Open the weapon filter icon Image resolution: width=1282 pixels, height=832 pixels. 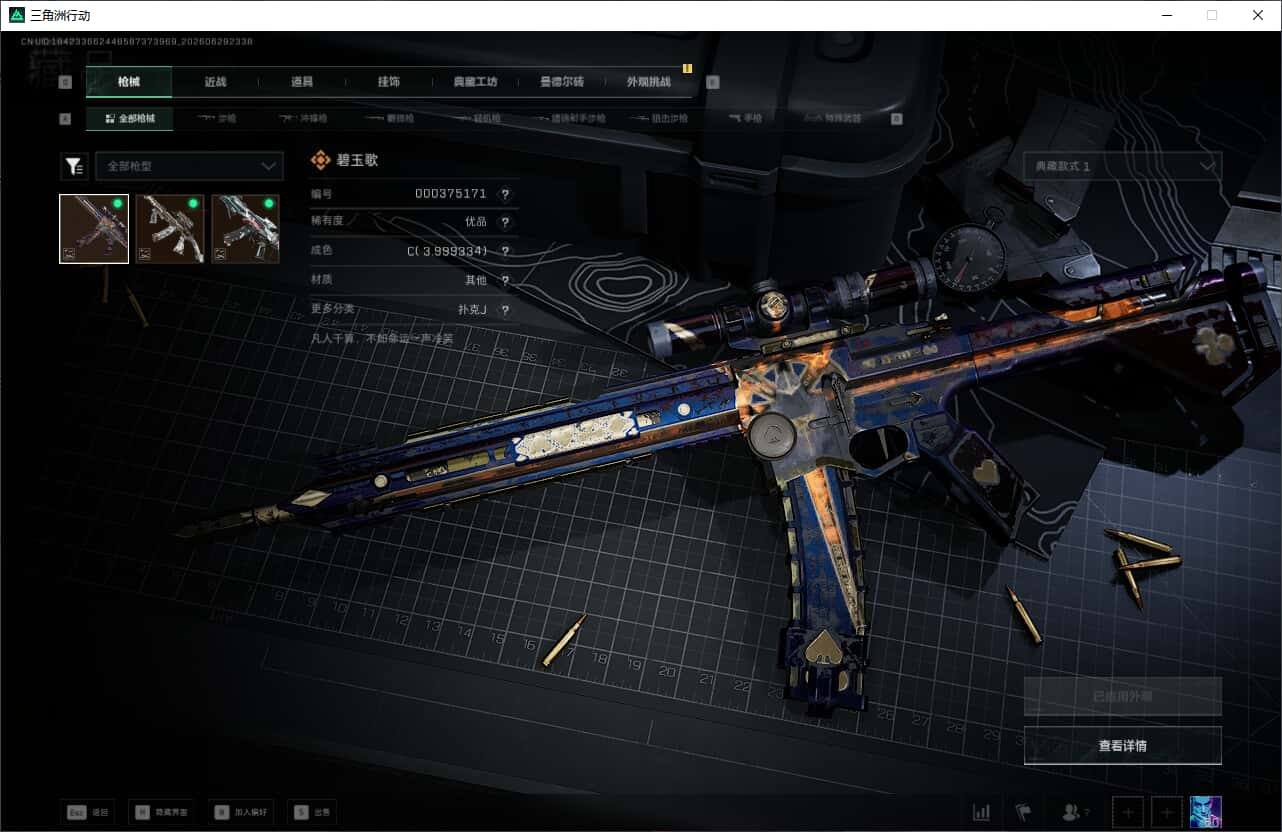(x=74, y=166)
